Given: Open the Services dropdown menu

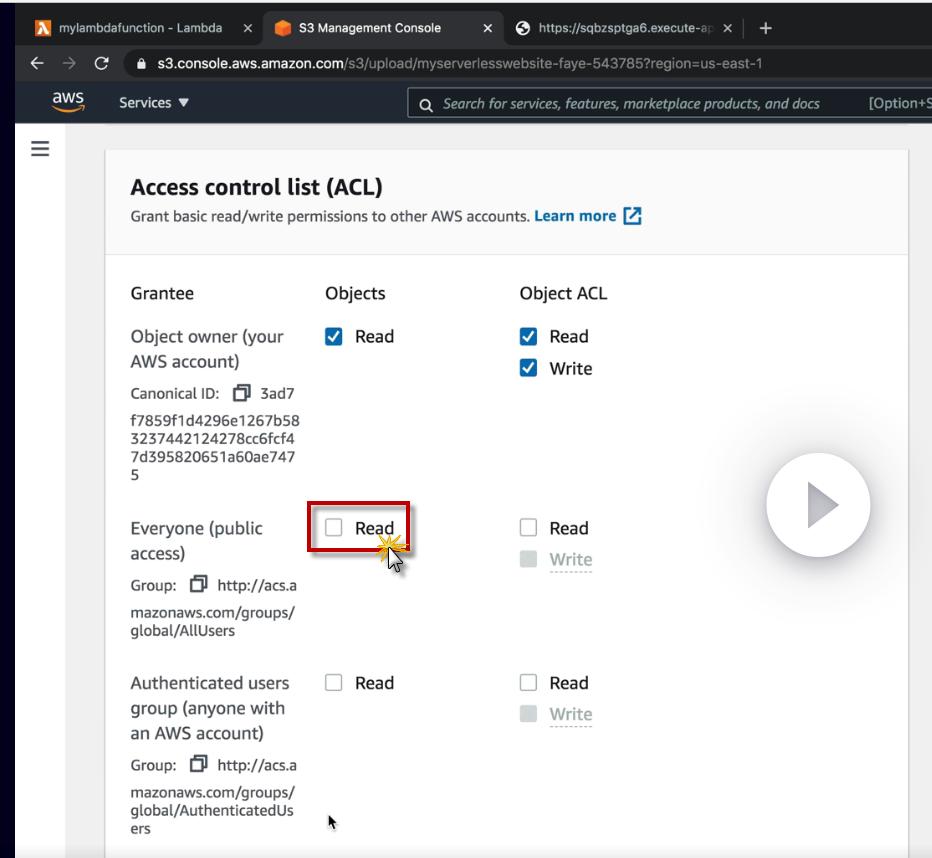Looking at the screenshot, I should click(x=153, y=103).
